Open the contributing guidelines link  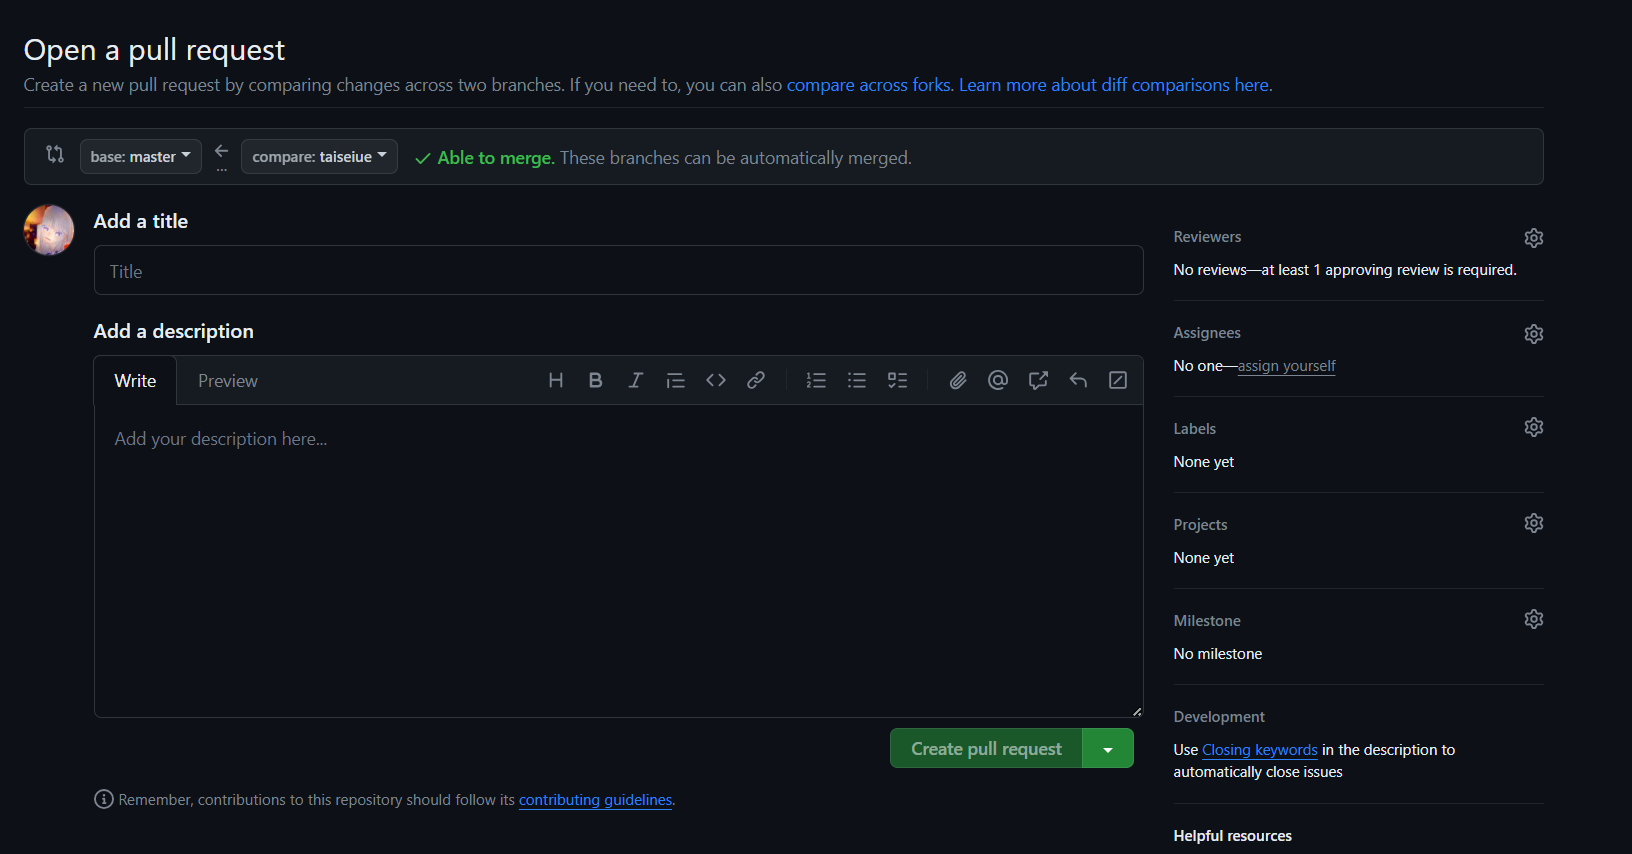coord(595,800)
